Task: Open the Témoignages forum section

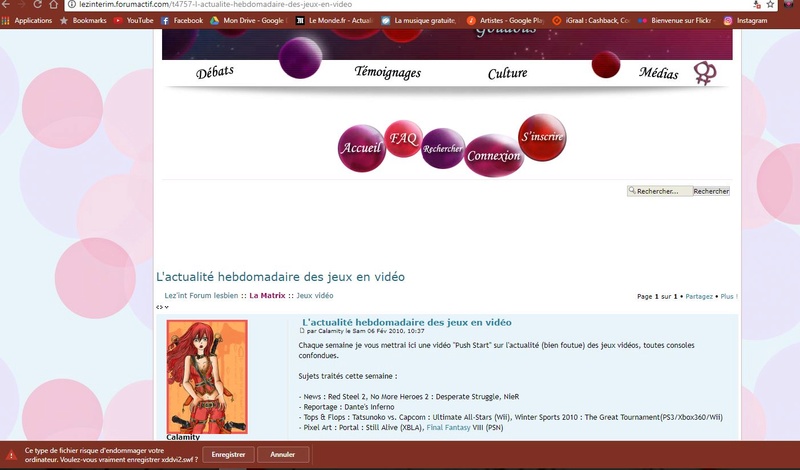Action: (388, 72)
